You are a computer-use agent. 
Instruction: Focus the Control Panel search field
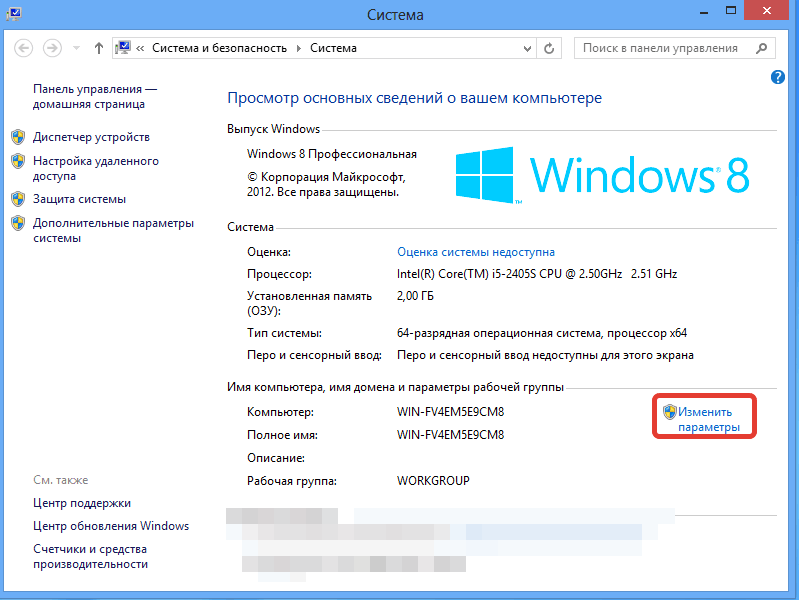click(x=675, y=48)
